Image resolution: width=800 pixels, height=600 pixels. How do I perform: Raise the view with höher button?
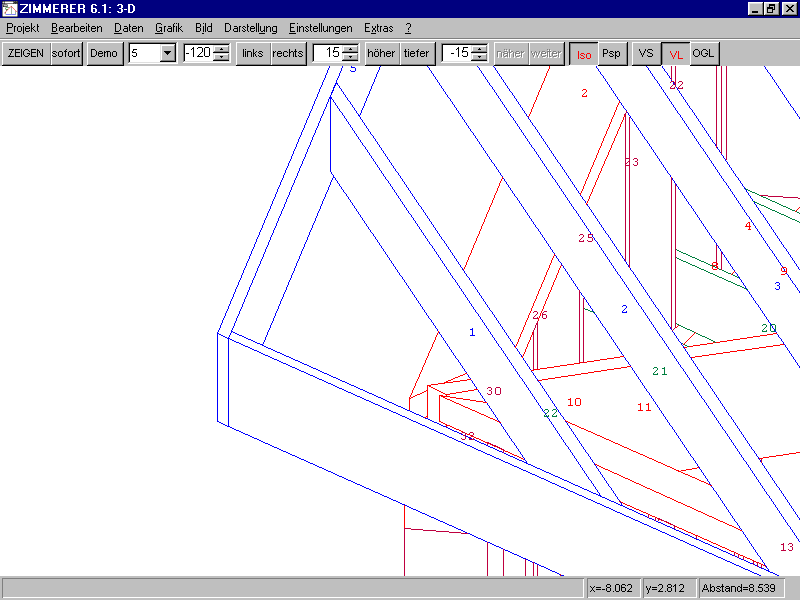(x=381, y=53)
